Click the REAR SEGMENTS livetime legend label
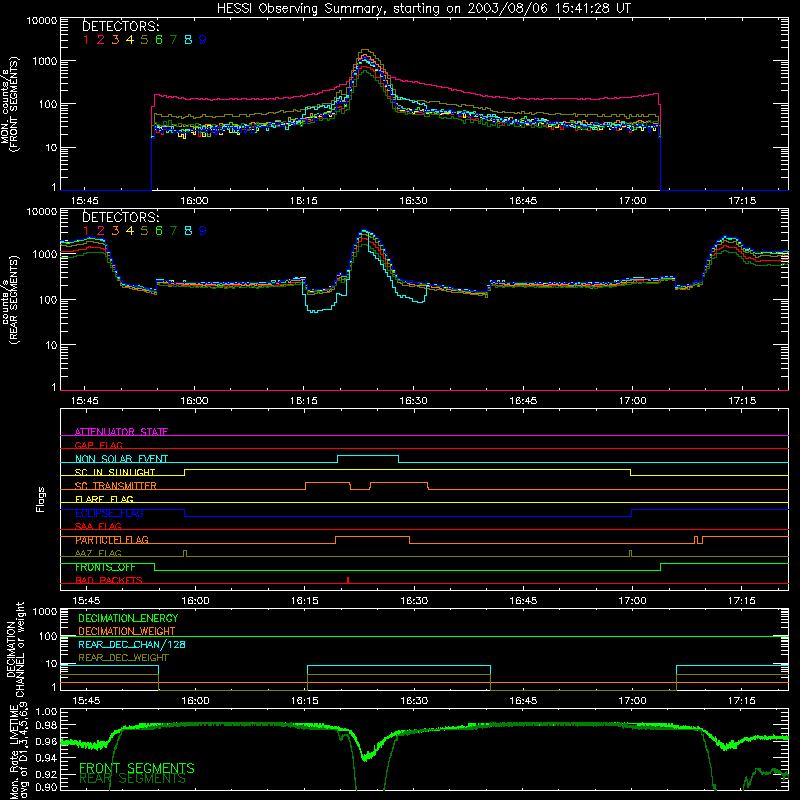800x800 pixels. tap(133, 779)
